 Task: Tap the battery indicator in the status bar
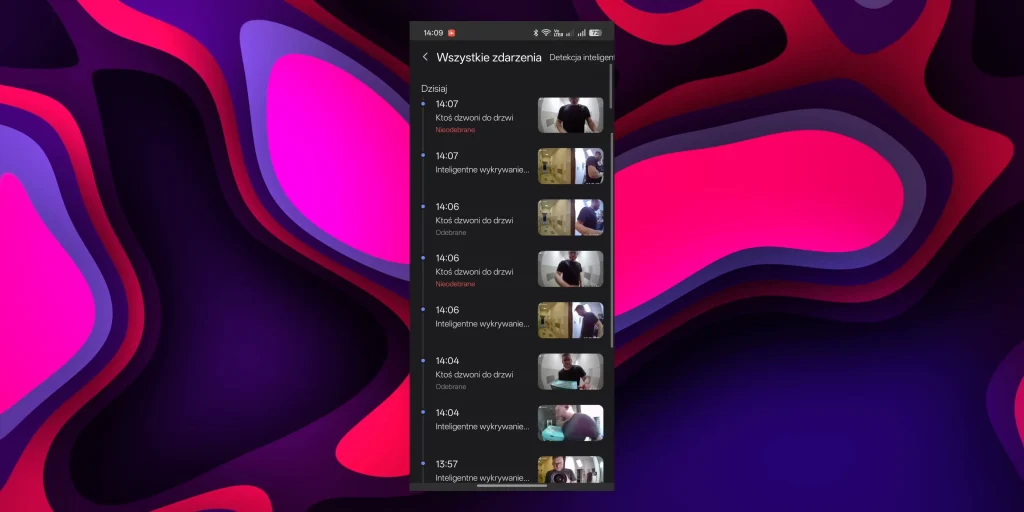[x=595, y=33]
